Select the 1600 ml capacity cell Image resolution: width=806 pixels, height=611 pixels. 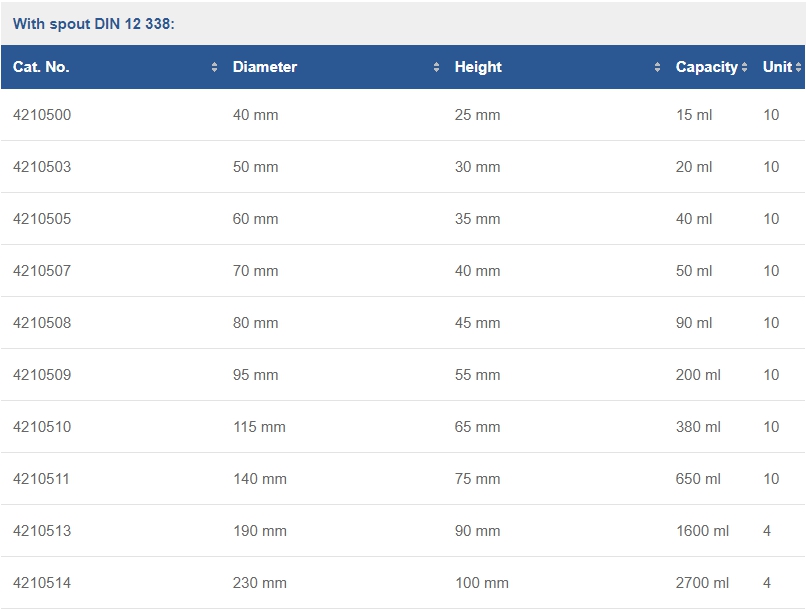[702, 531]
